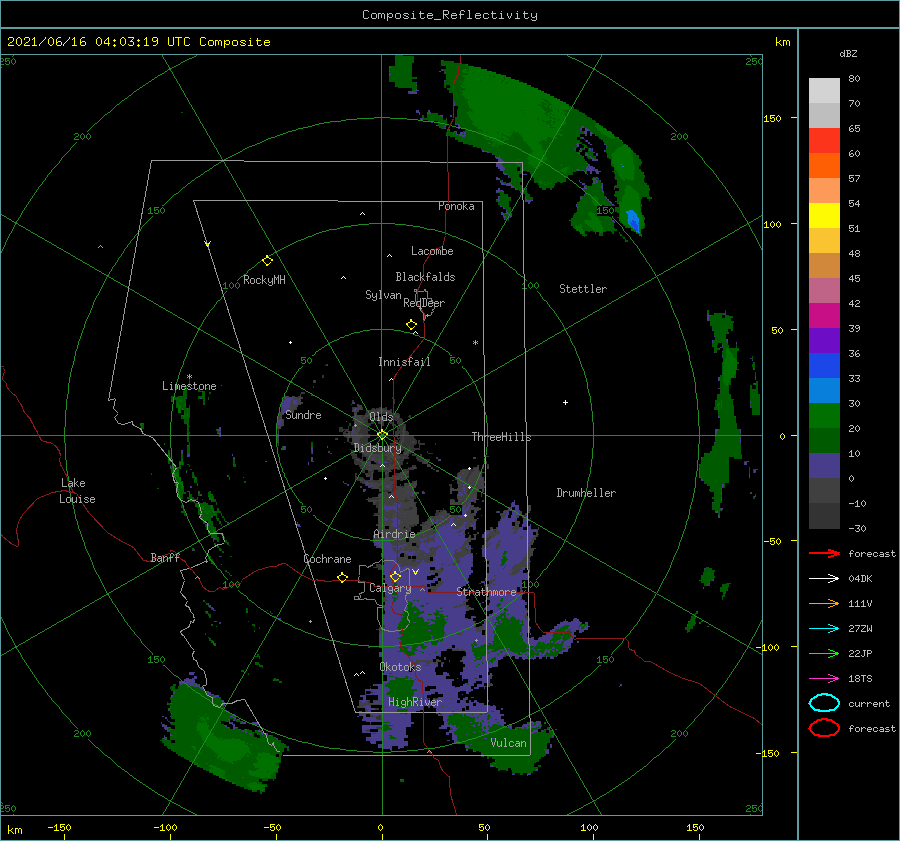
Task: Click the yellow diamond marker below Cochrane
Action: [x=343, y=577]
